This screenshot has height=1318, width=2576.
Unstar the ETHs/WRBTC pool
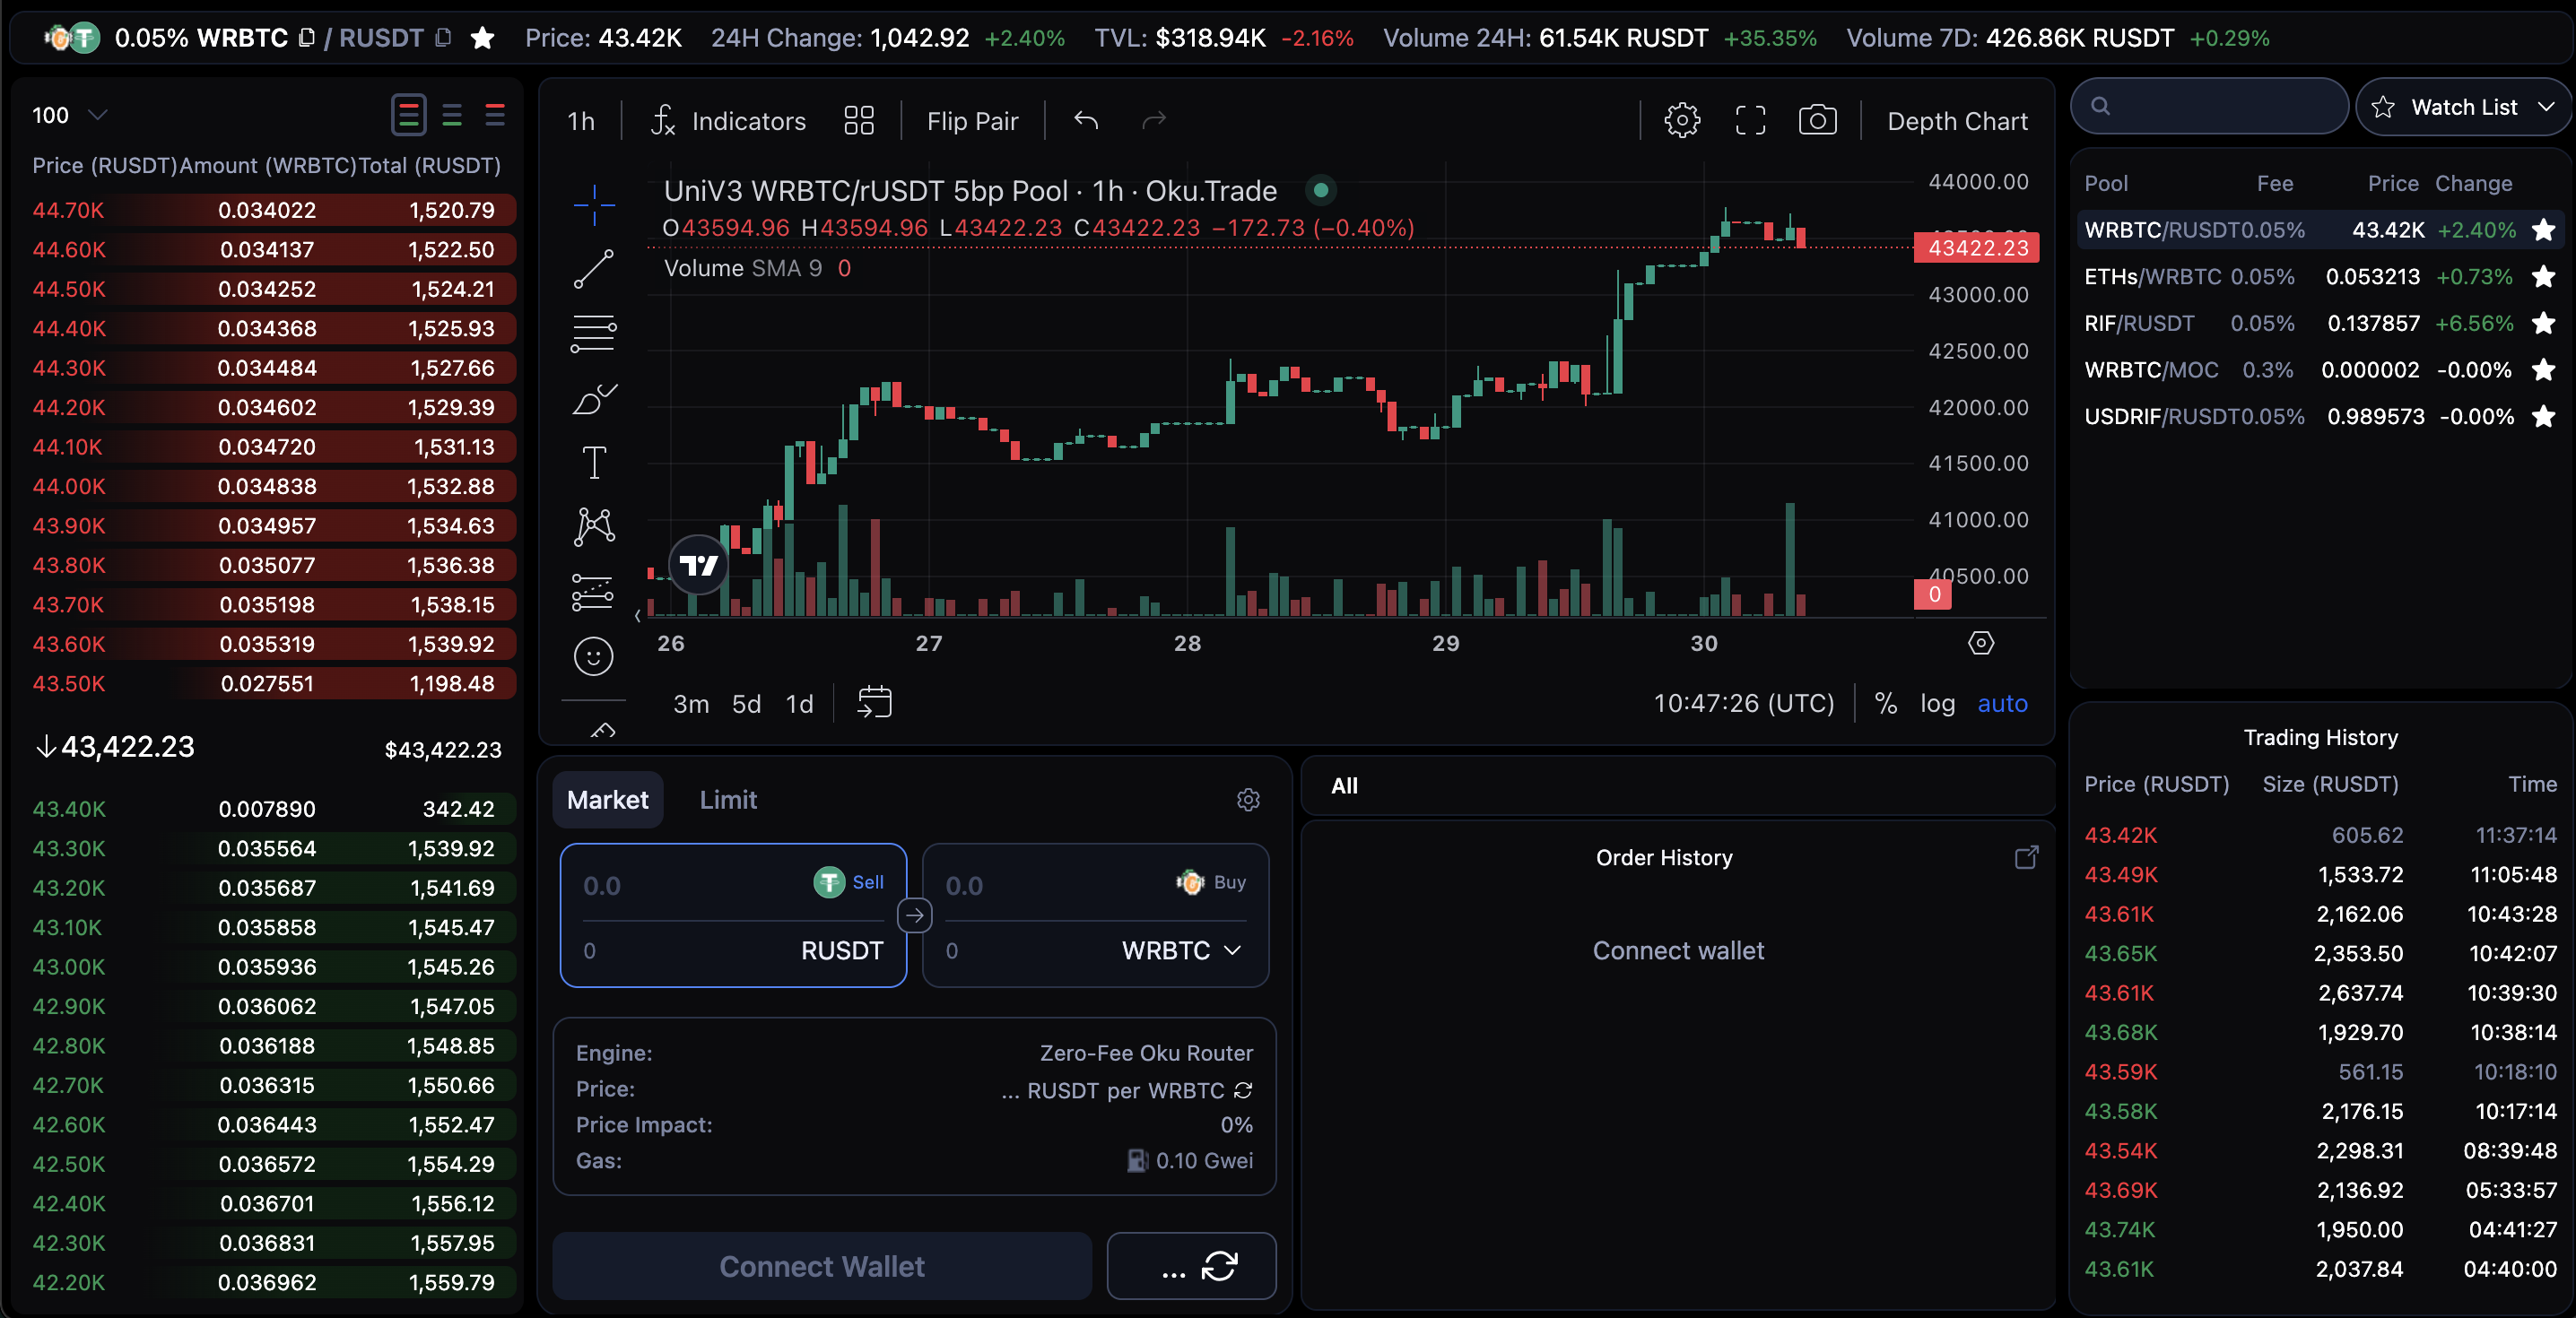coord(2543,276)
